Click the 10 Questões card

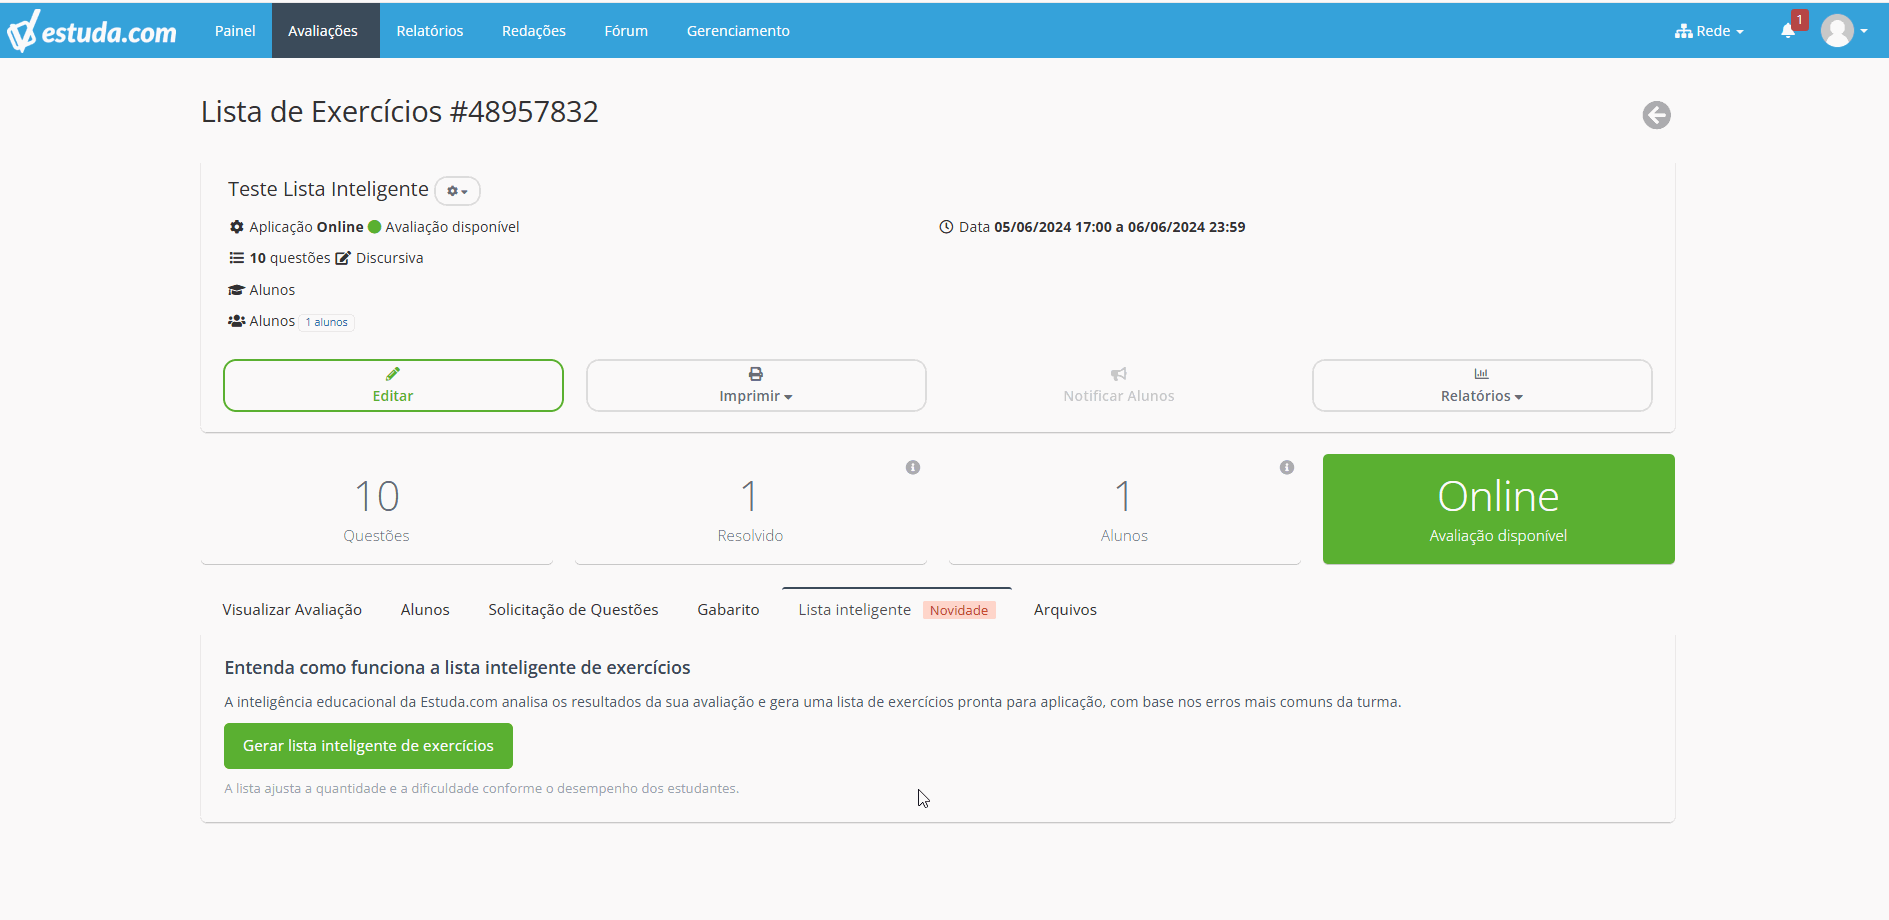point(377,509)
